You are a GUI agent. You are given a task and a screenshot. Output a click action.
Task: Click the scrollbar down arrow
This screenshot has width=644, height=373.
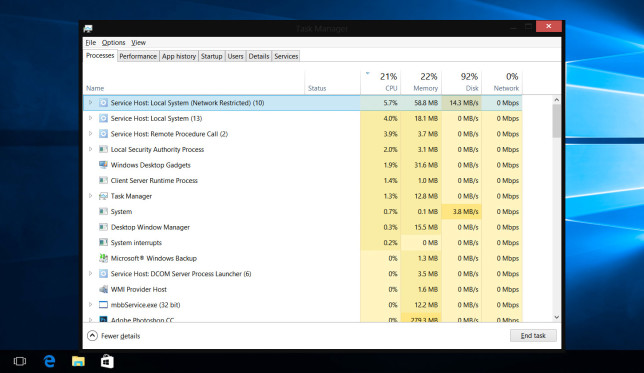pos(557,317)
